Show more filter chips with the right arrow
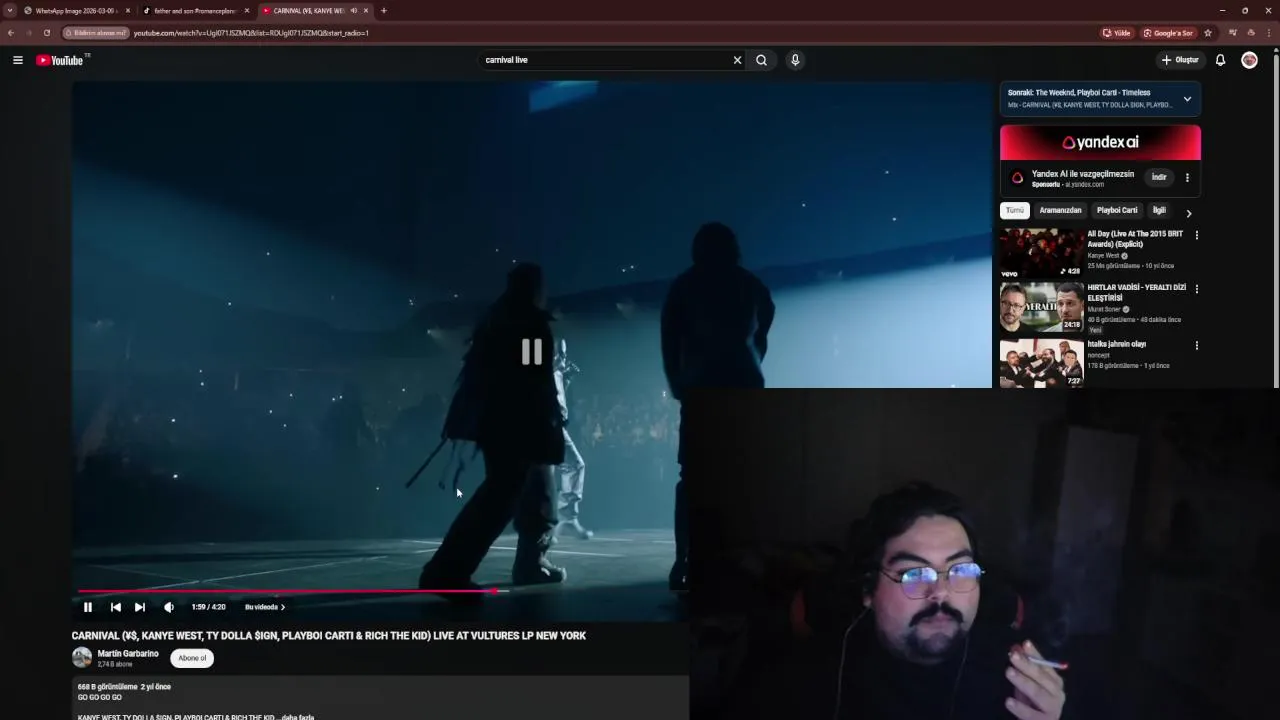Image resolution: width=1280 pixels, height=720 pixels. click(x=1188, y=212)
